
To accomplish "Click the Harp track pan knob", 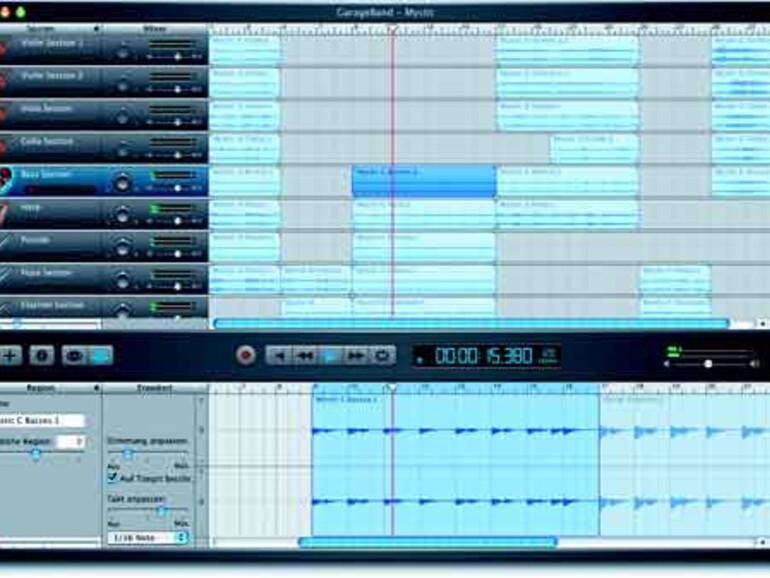I will [122, 215].
